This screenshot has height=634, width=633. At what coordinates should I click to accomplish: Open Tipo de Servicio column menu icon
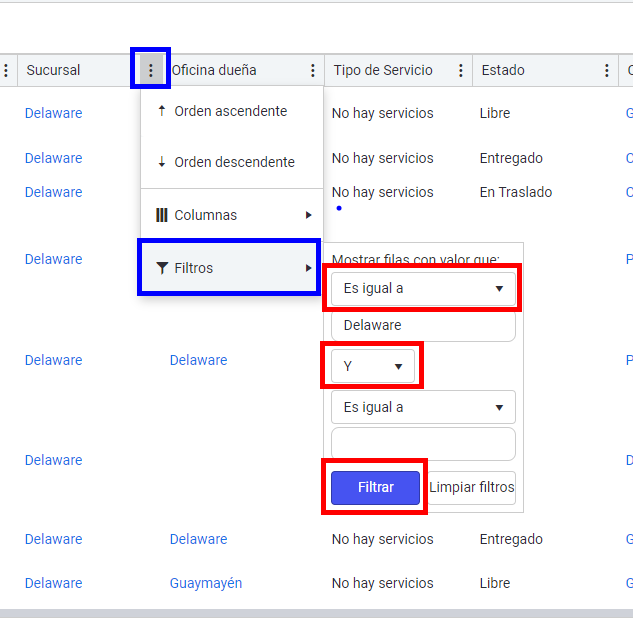point(461,70)
